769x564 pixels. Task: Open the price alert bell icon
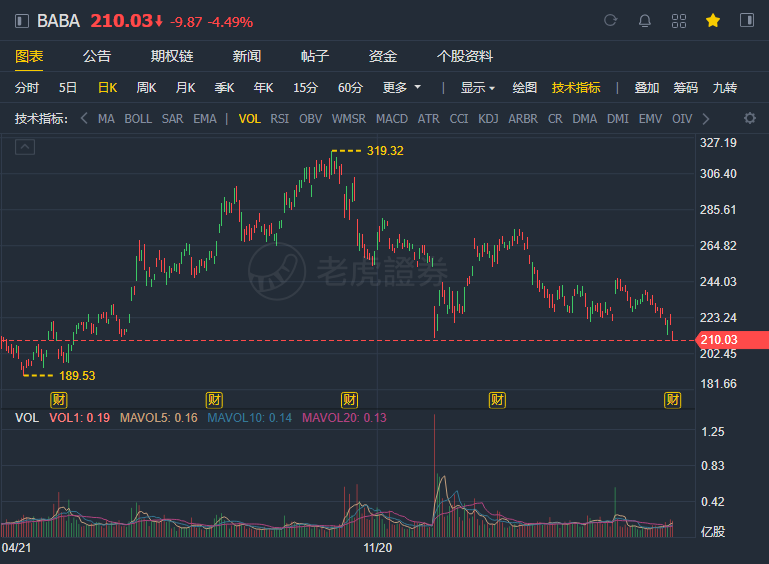[x=645, y=21]
